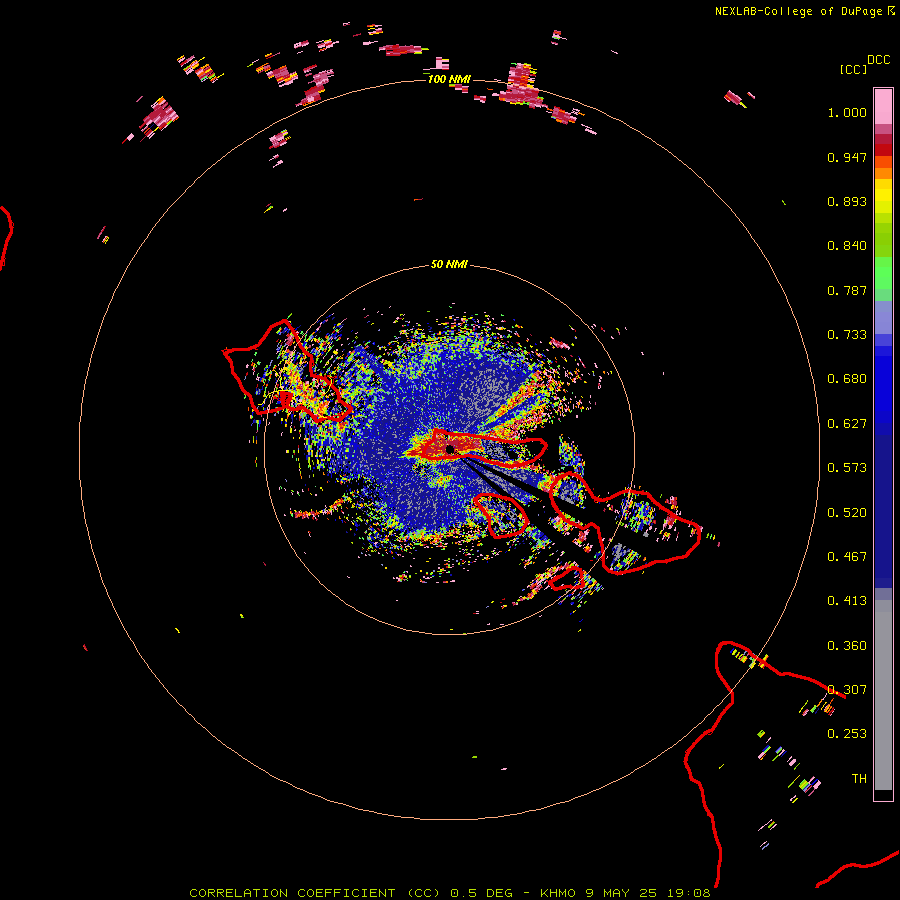Click the 0.627 color scale value
This screenshot has height=900, width=900.
[847, 424]
